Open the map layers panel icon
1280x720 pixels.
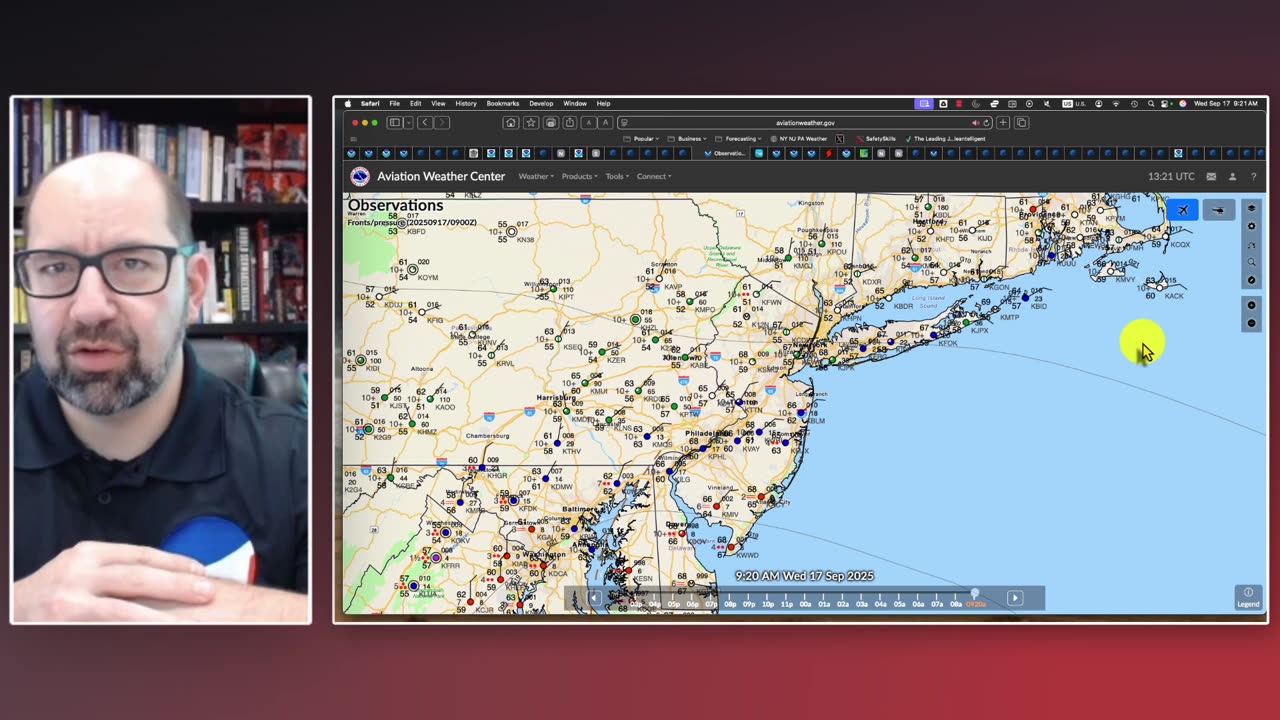coord(1251,209)
